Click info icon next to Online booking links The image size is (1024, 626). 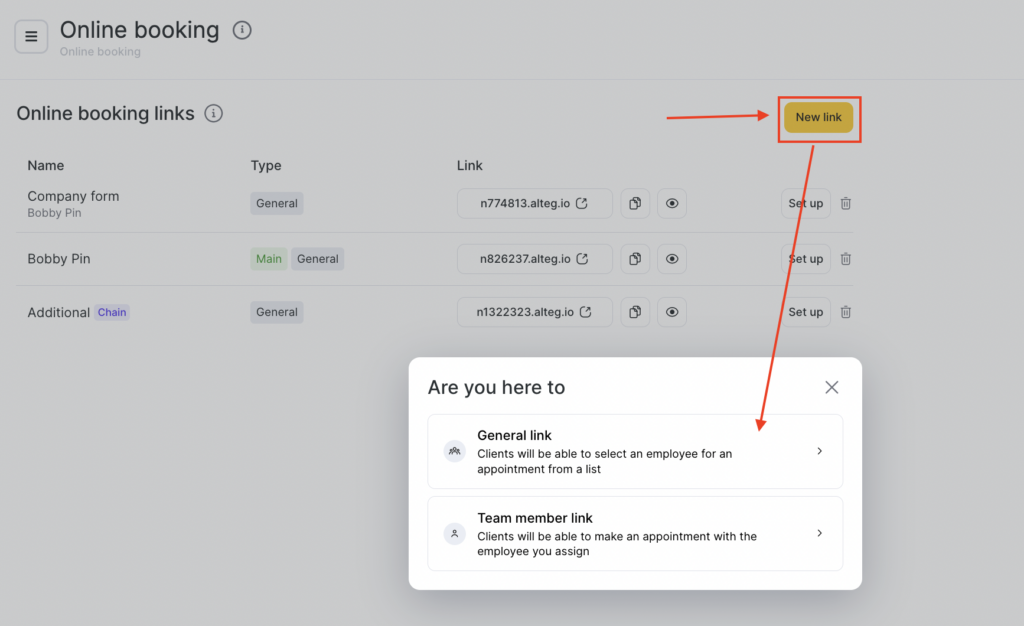pos(213,114)
